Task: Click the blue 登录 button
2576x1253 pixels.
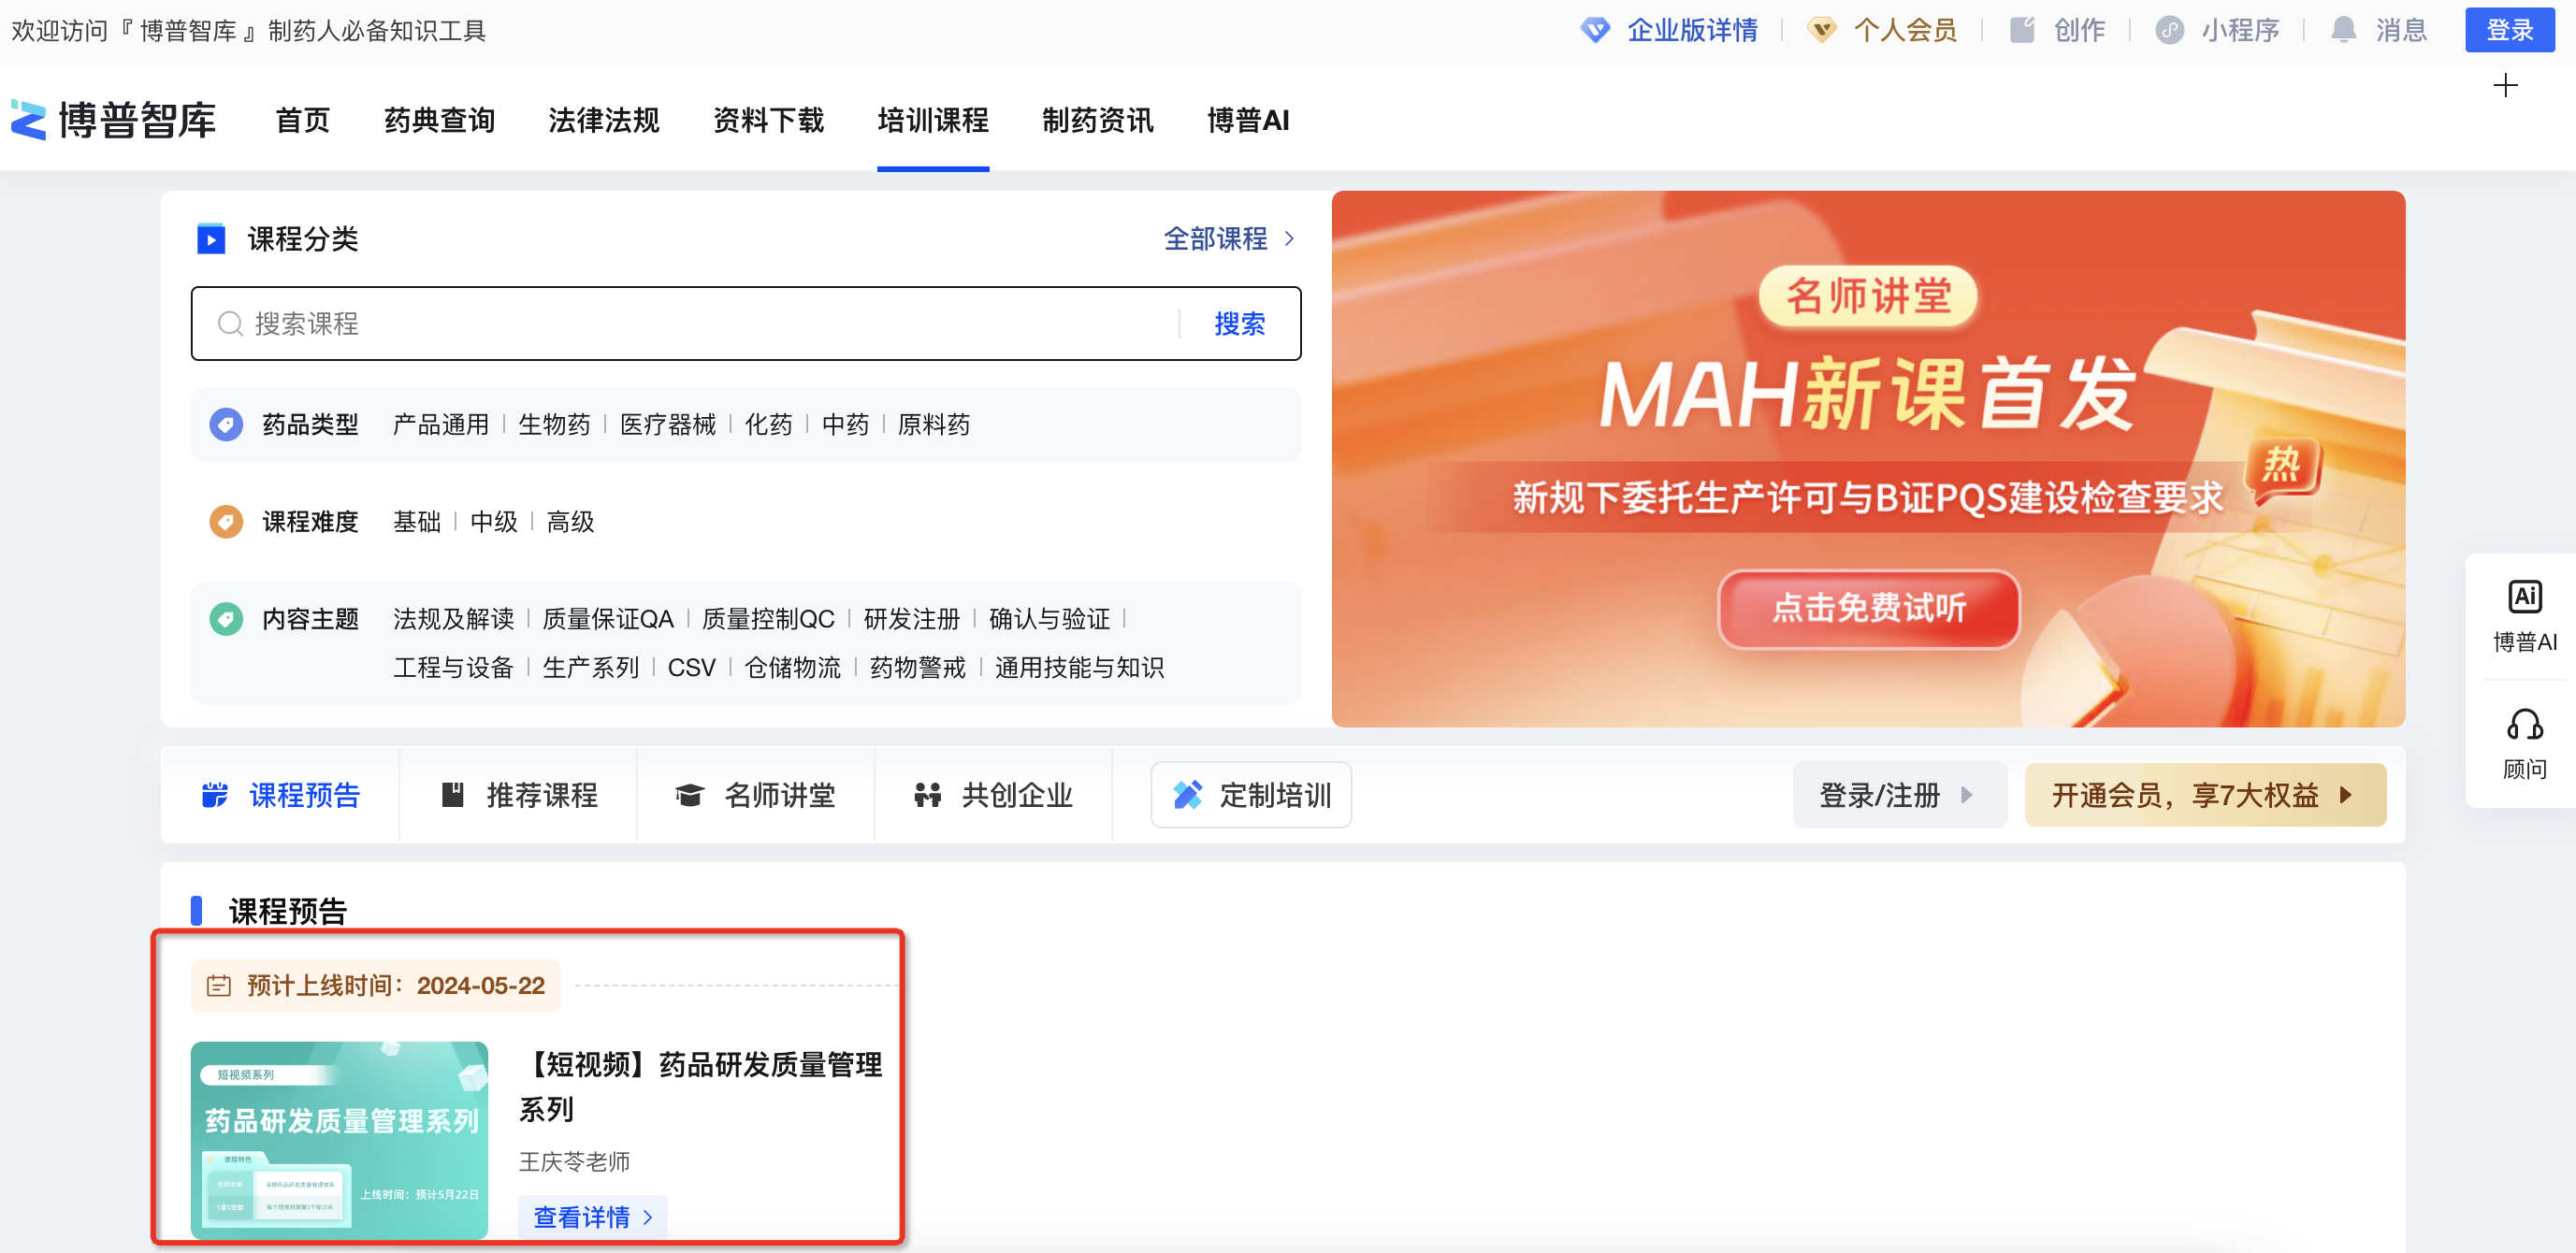Action: [x=2510, y=30]
